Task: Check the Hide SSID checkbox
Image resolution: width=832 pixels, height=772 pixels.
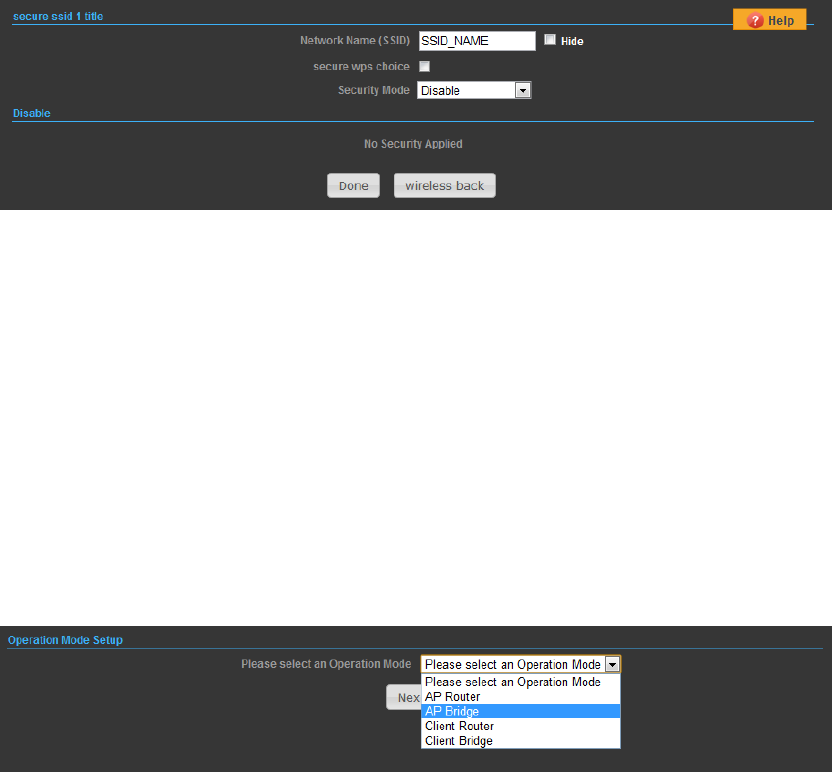Action: point(550,40)
